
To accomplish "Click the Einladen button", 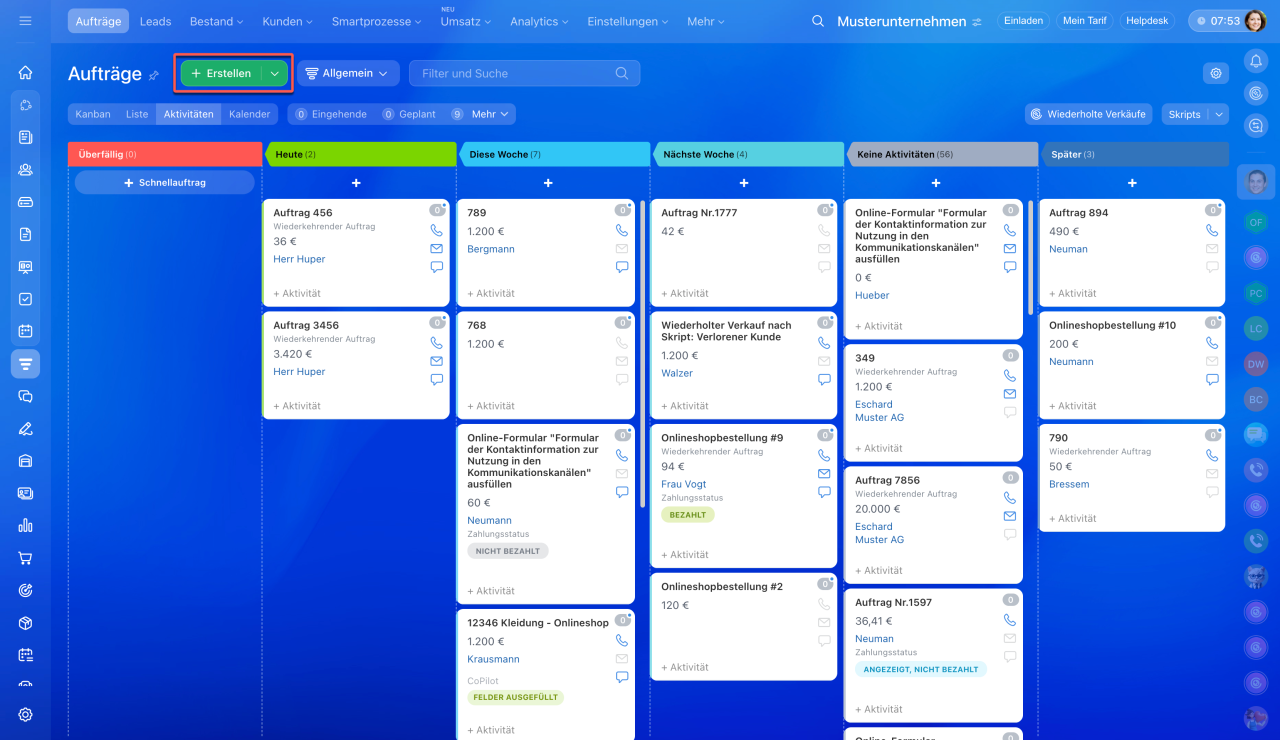I will tap(1023, 21).
